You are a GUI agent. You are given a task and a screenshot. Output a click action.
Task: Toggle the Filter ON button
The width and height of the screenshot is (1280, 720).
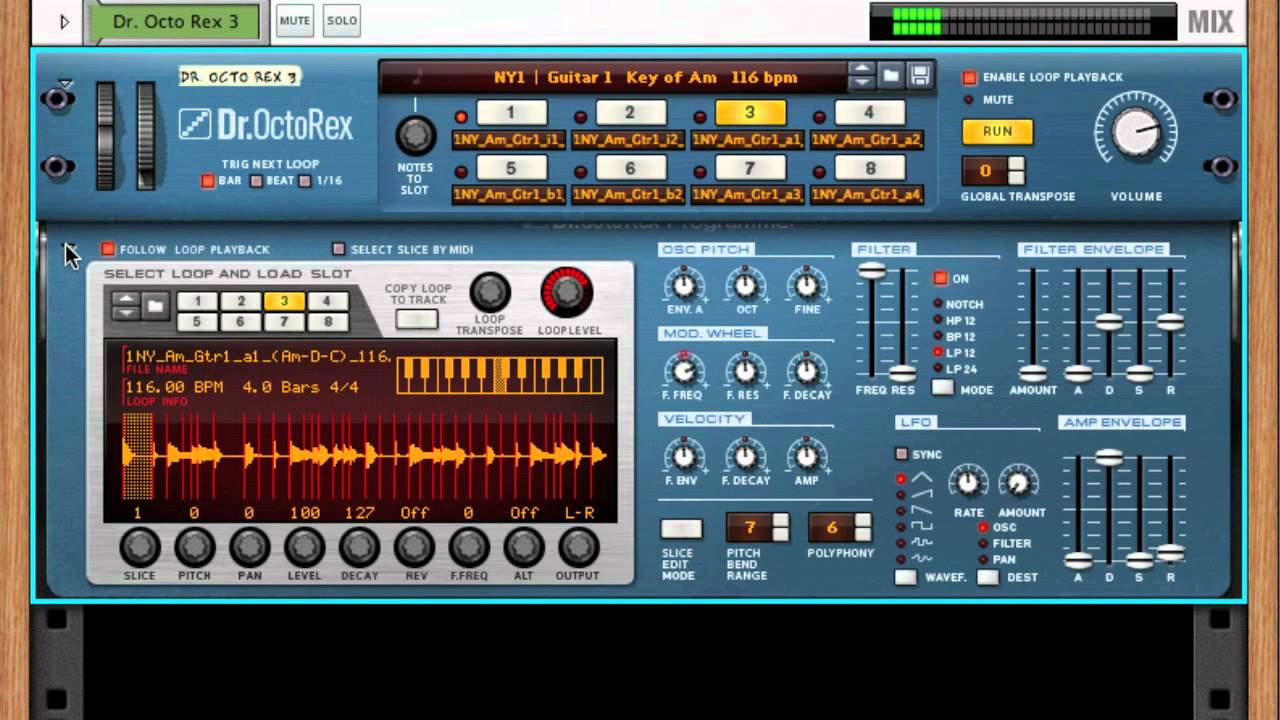[940, 278]
